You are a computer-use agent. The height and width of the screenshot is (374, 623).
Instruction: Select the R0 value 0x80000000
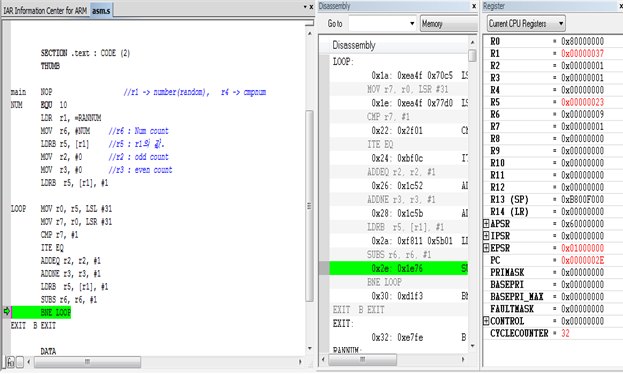tap(582, 41)
